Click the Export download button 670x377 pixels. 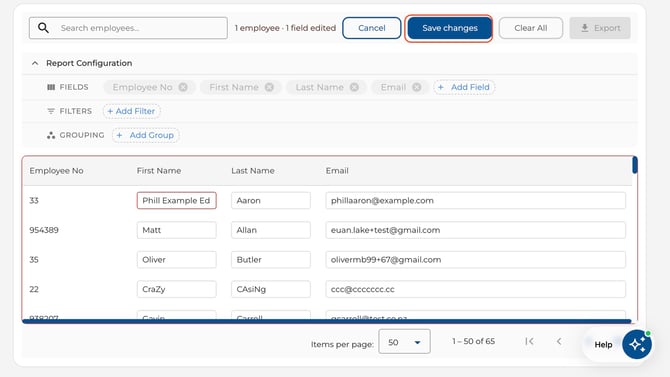coord(600,28)
